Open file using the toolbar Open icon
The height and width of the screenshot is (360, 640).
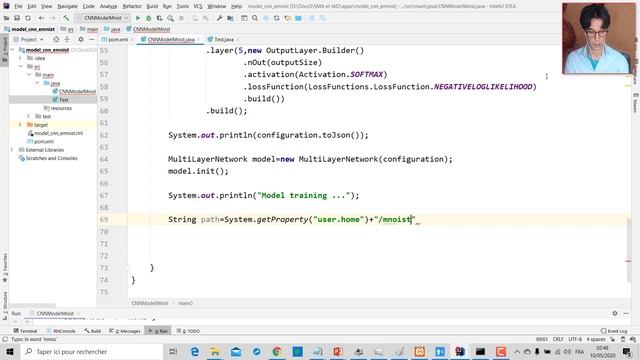(6, 18)
